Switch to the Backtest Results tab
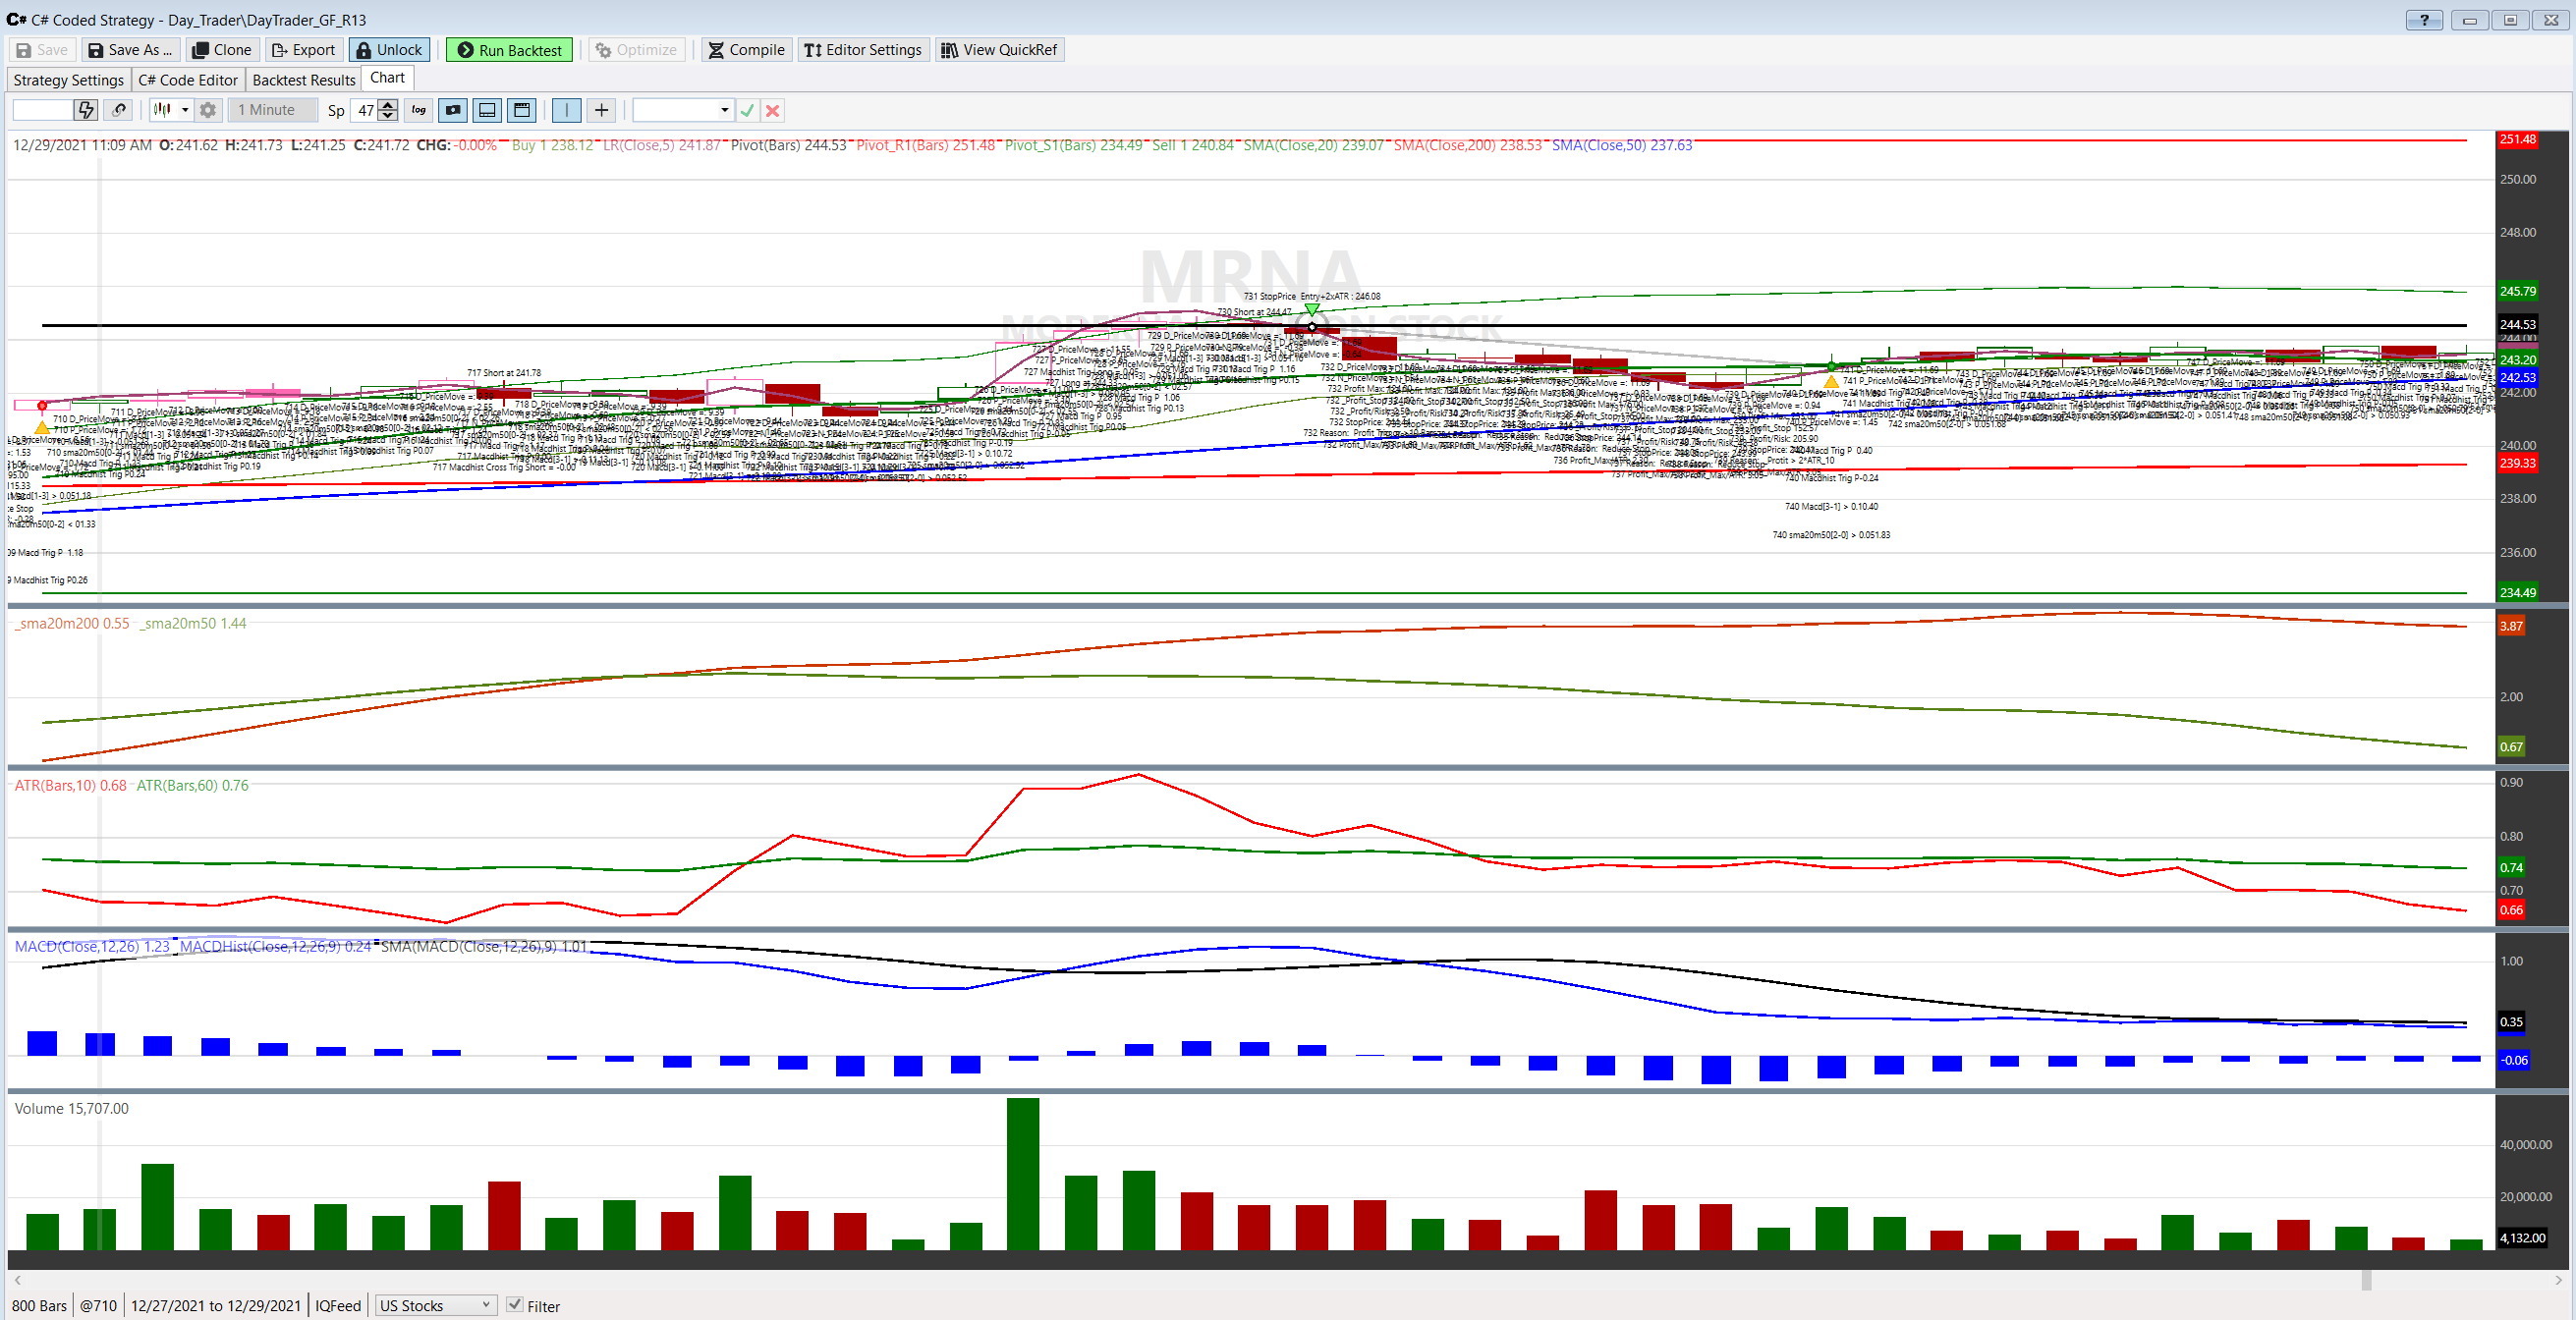Viewport: 2576px width, 1320px height. (304, 80)
